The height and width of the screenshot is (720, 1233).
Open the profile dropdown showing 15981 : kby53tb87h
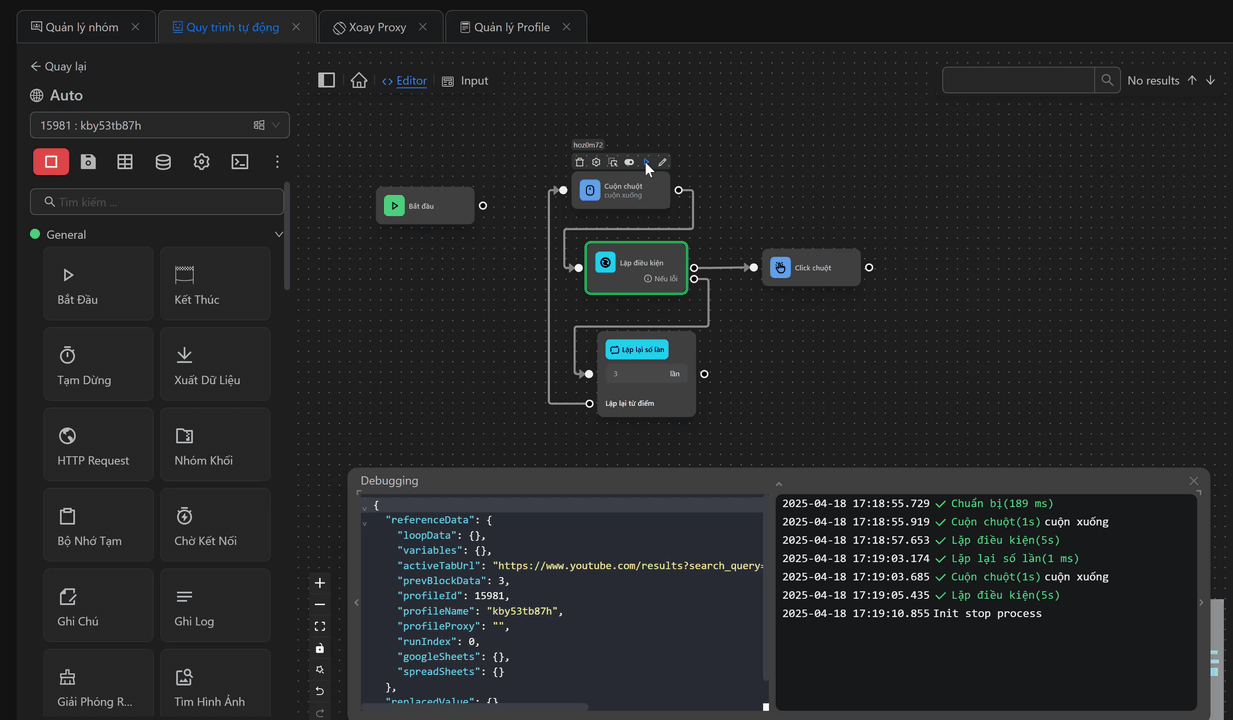tap(277, 125)
